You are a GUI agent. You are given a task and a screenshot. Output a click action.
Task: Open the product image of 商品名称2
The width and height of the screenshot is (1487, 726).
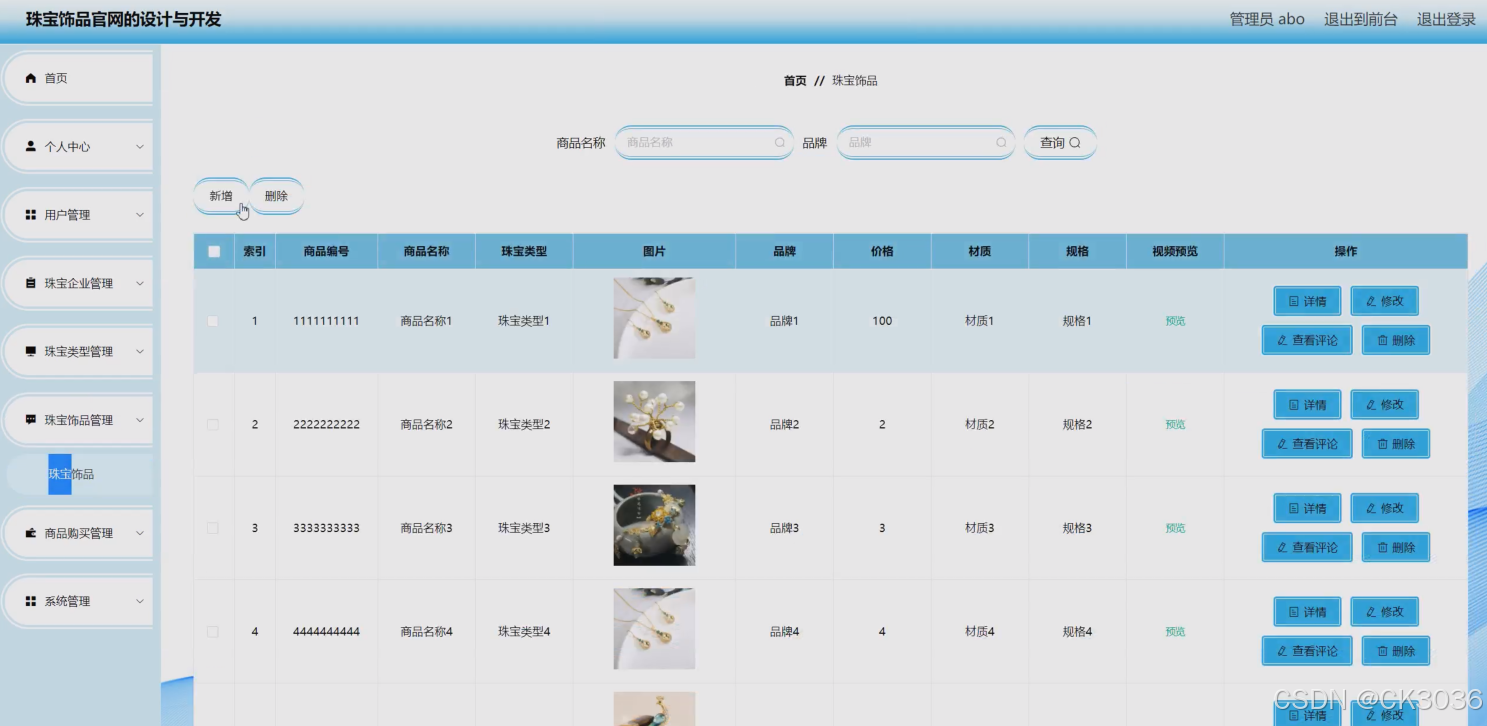click(x=654, y=422)
